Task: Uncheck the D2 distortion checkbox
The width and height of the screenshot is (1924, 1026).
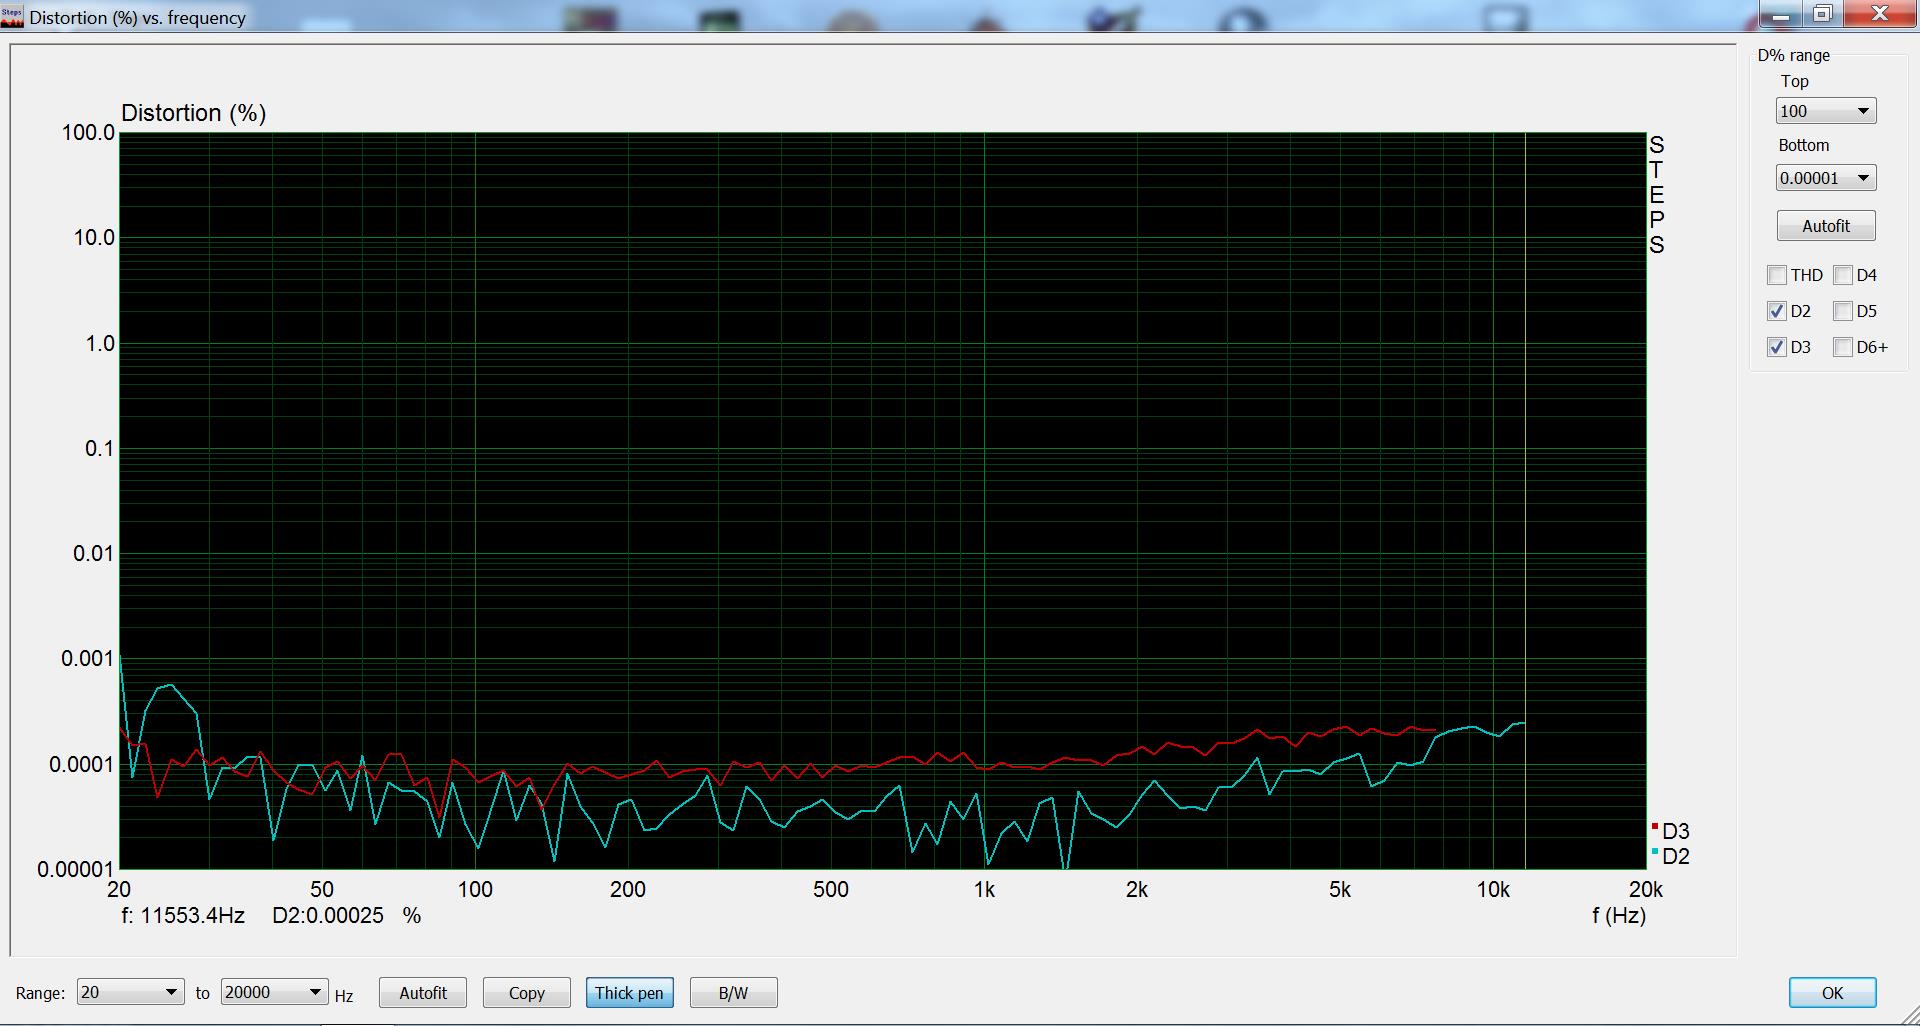Action: click(1777, 311)
